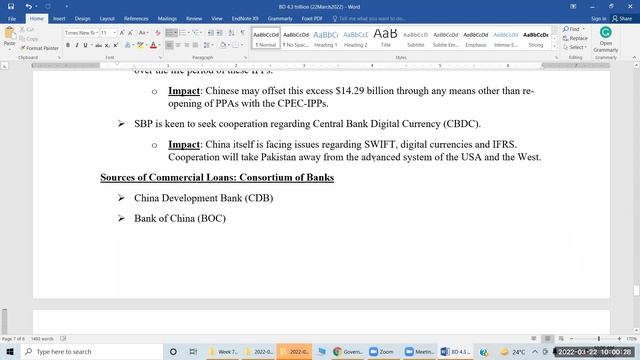Image resolution: width=640 pixels, height=360 pixels.
Task: Open the text highlight color swatch
Action: (x=140, y=45)
